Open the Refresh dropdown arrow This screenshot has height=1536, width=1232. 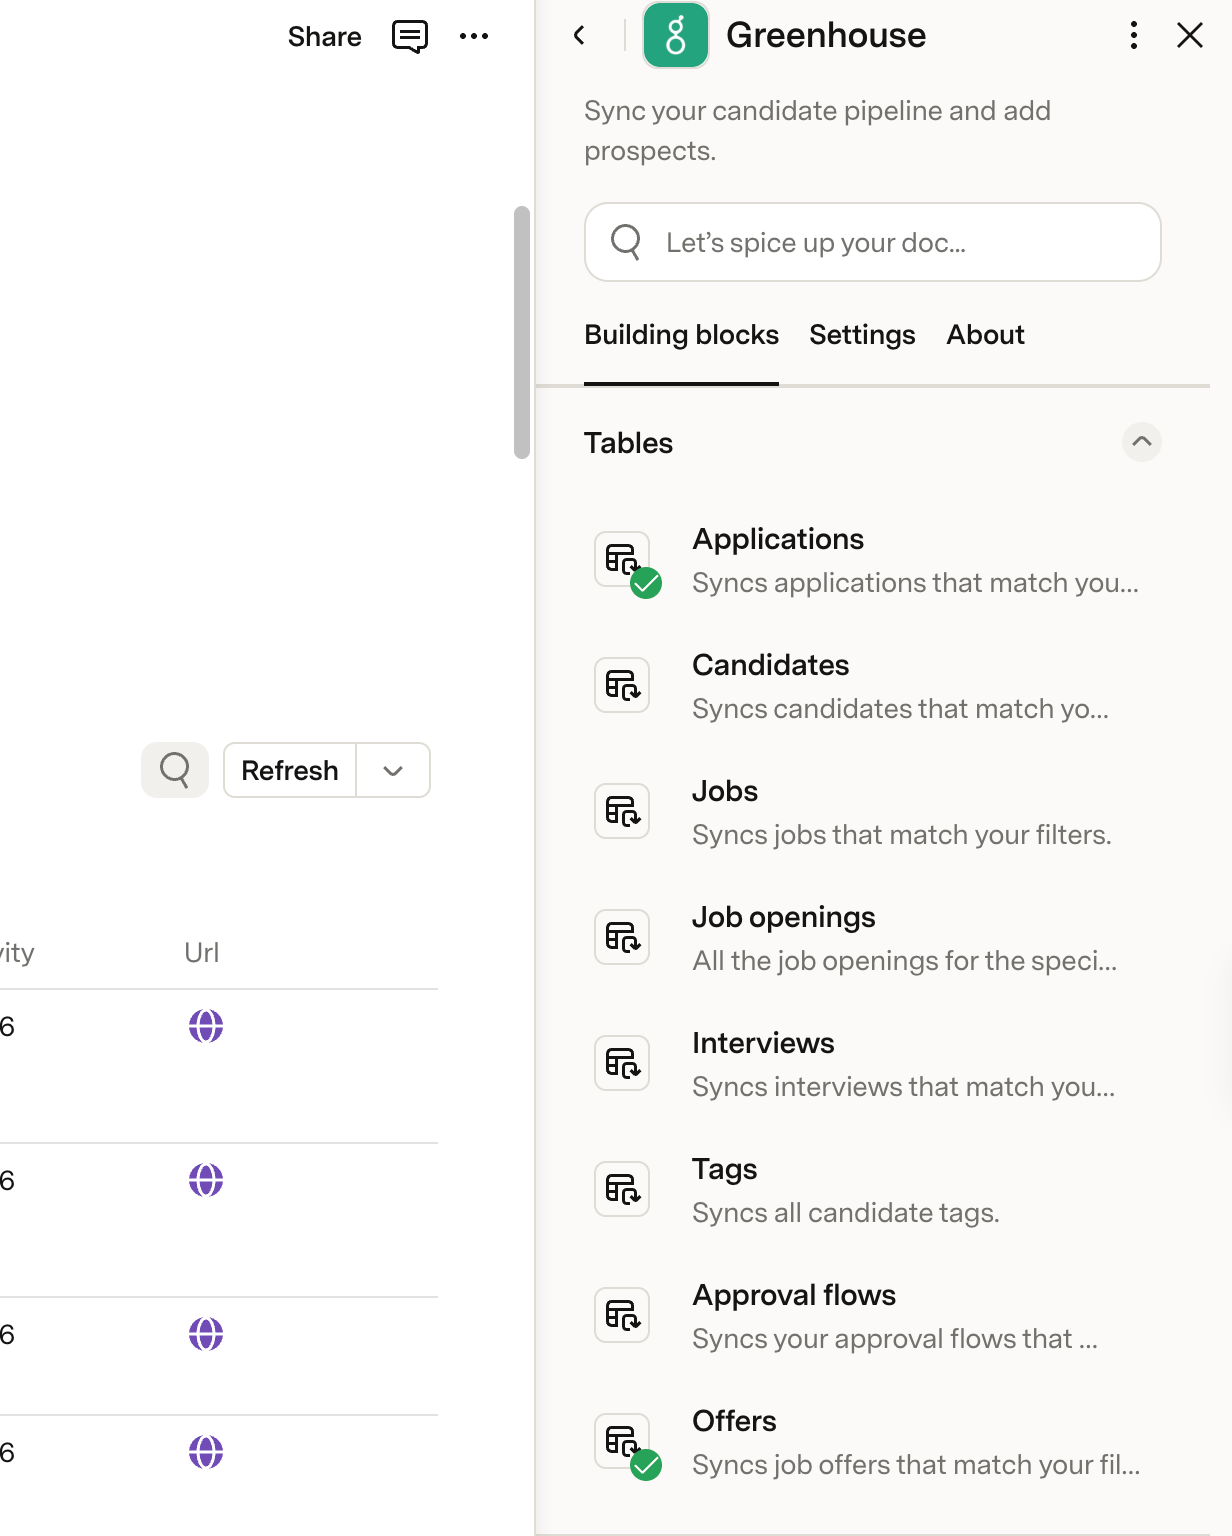pos(393,770)
